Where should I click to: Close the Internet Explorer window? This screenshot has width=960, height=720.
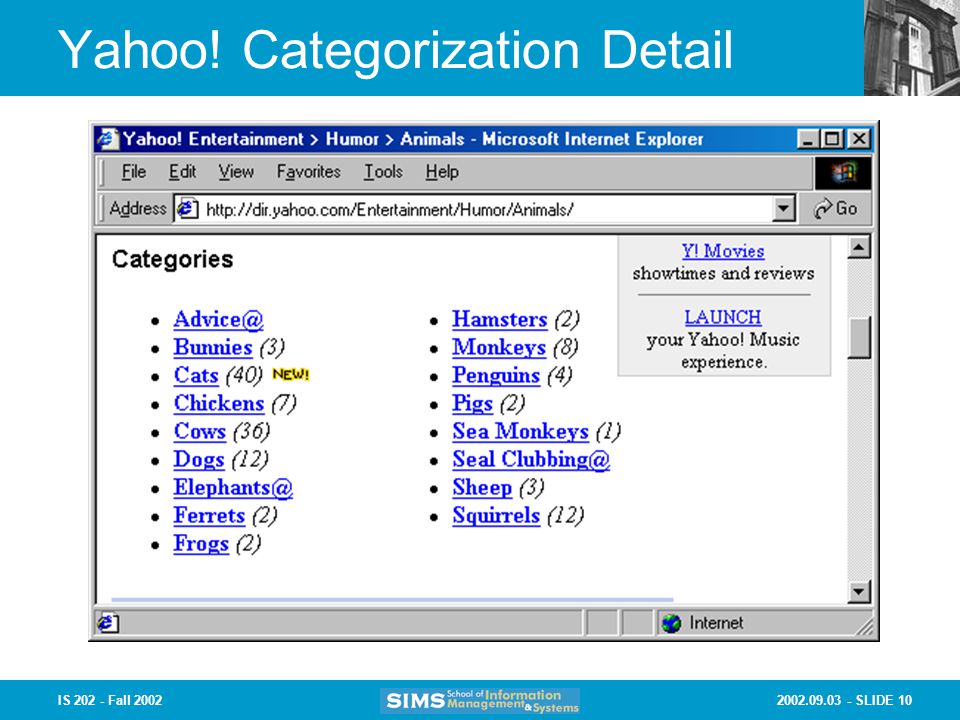tap(860, 139)
